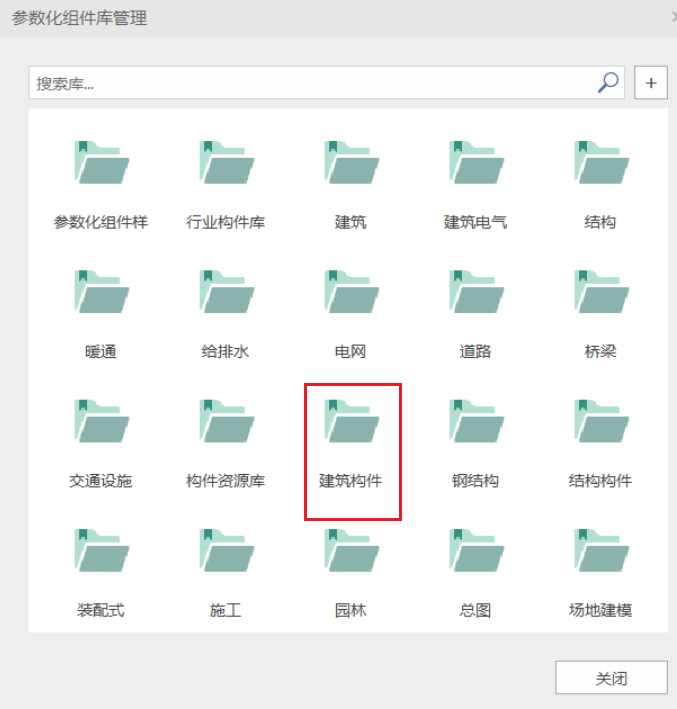677x709 pixels.
Task: Select the 给排水 label text
Action: (226, 351)
